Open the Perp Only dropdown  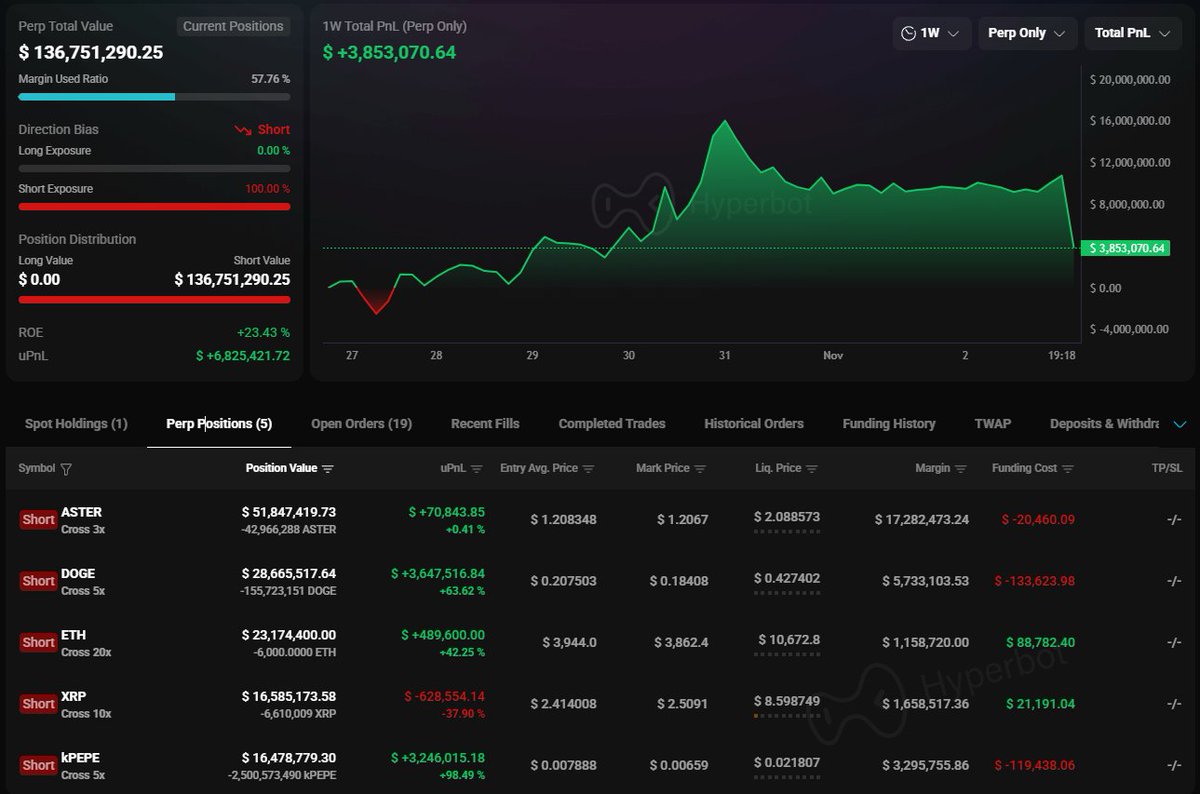[x=1027, y=33]
